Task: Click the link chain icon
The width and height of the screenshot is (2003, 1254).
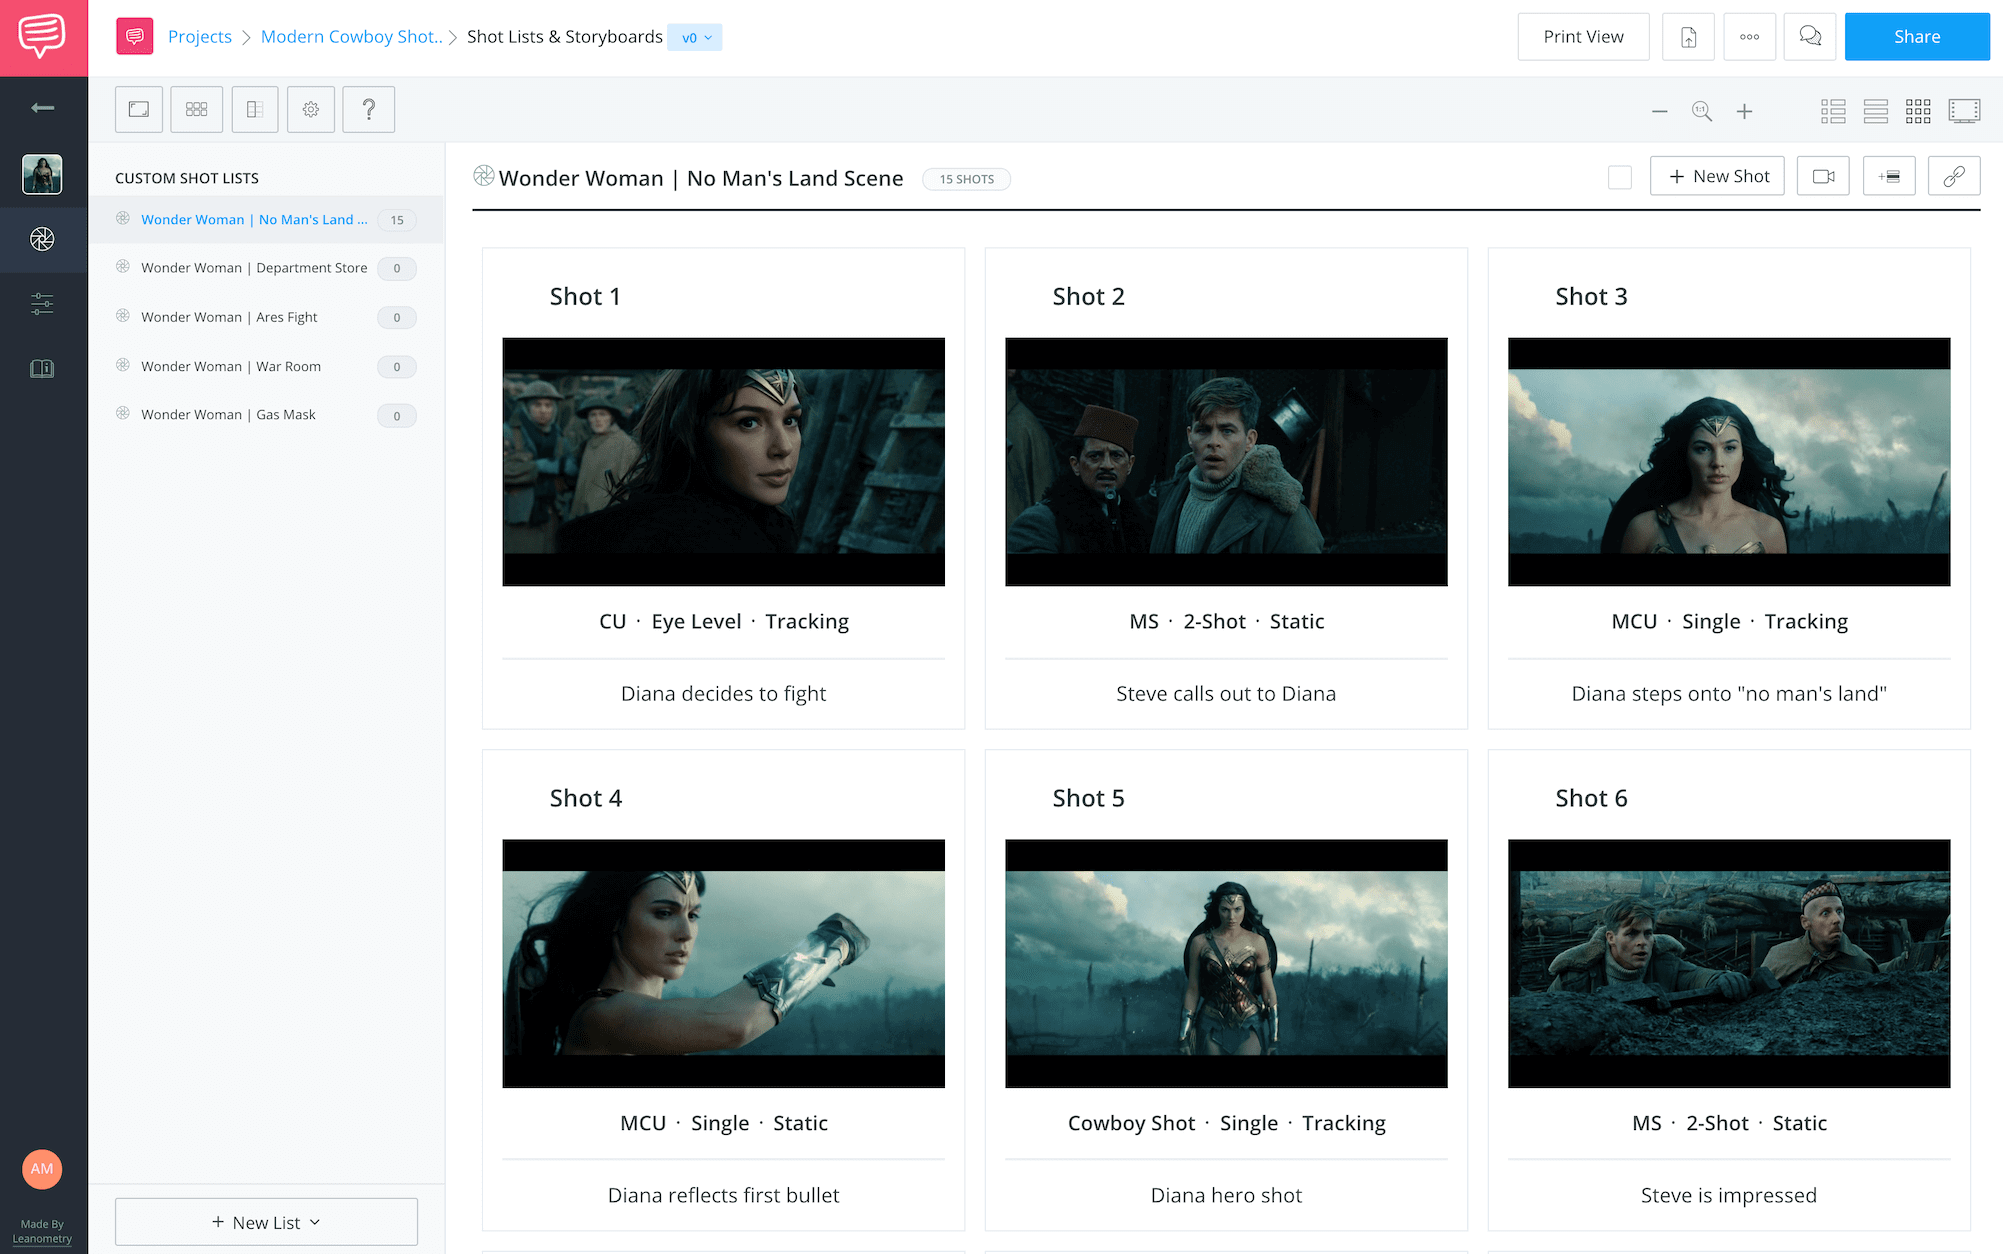Action: (x=1953, y=177)
